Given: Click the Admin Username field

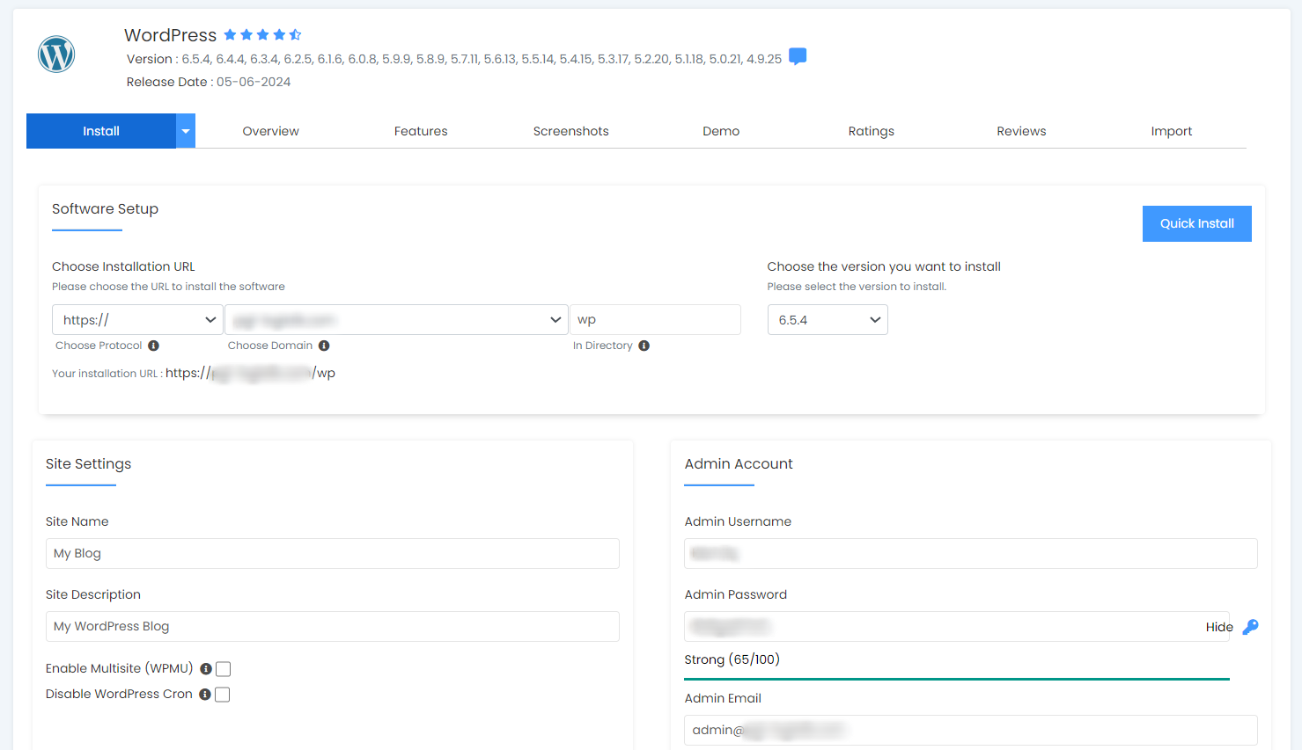Looking at the screenshot, I should click(971, 554).
